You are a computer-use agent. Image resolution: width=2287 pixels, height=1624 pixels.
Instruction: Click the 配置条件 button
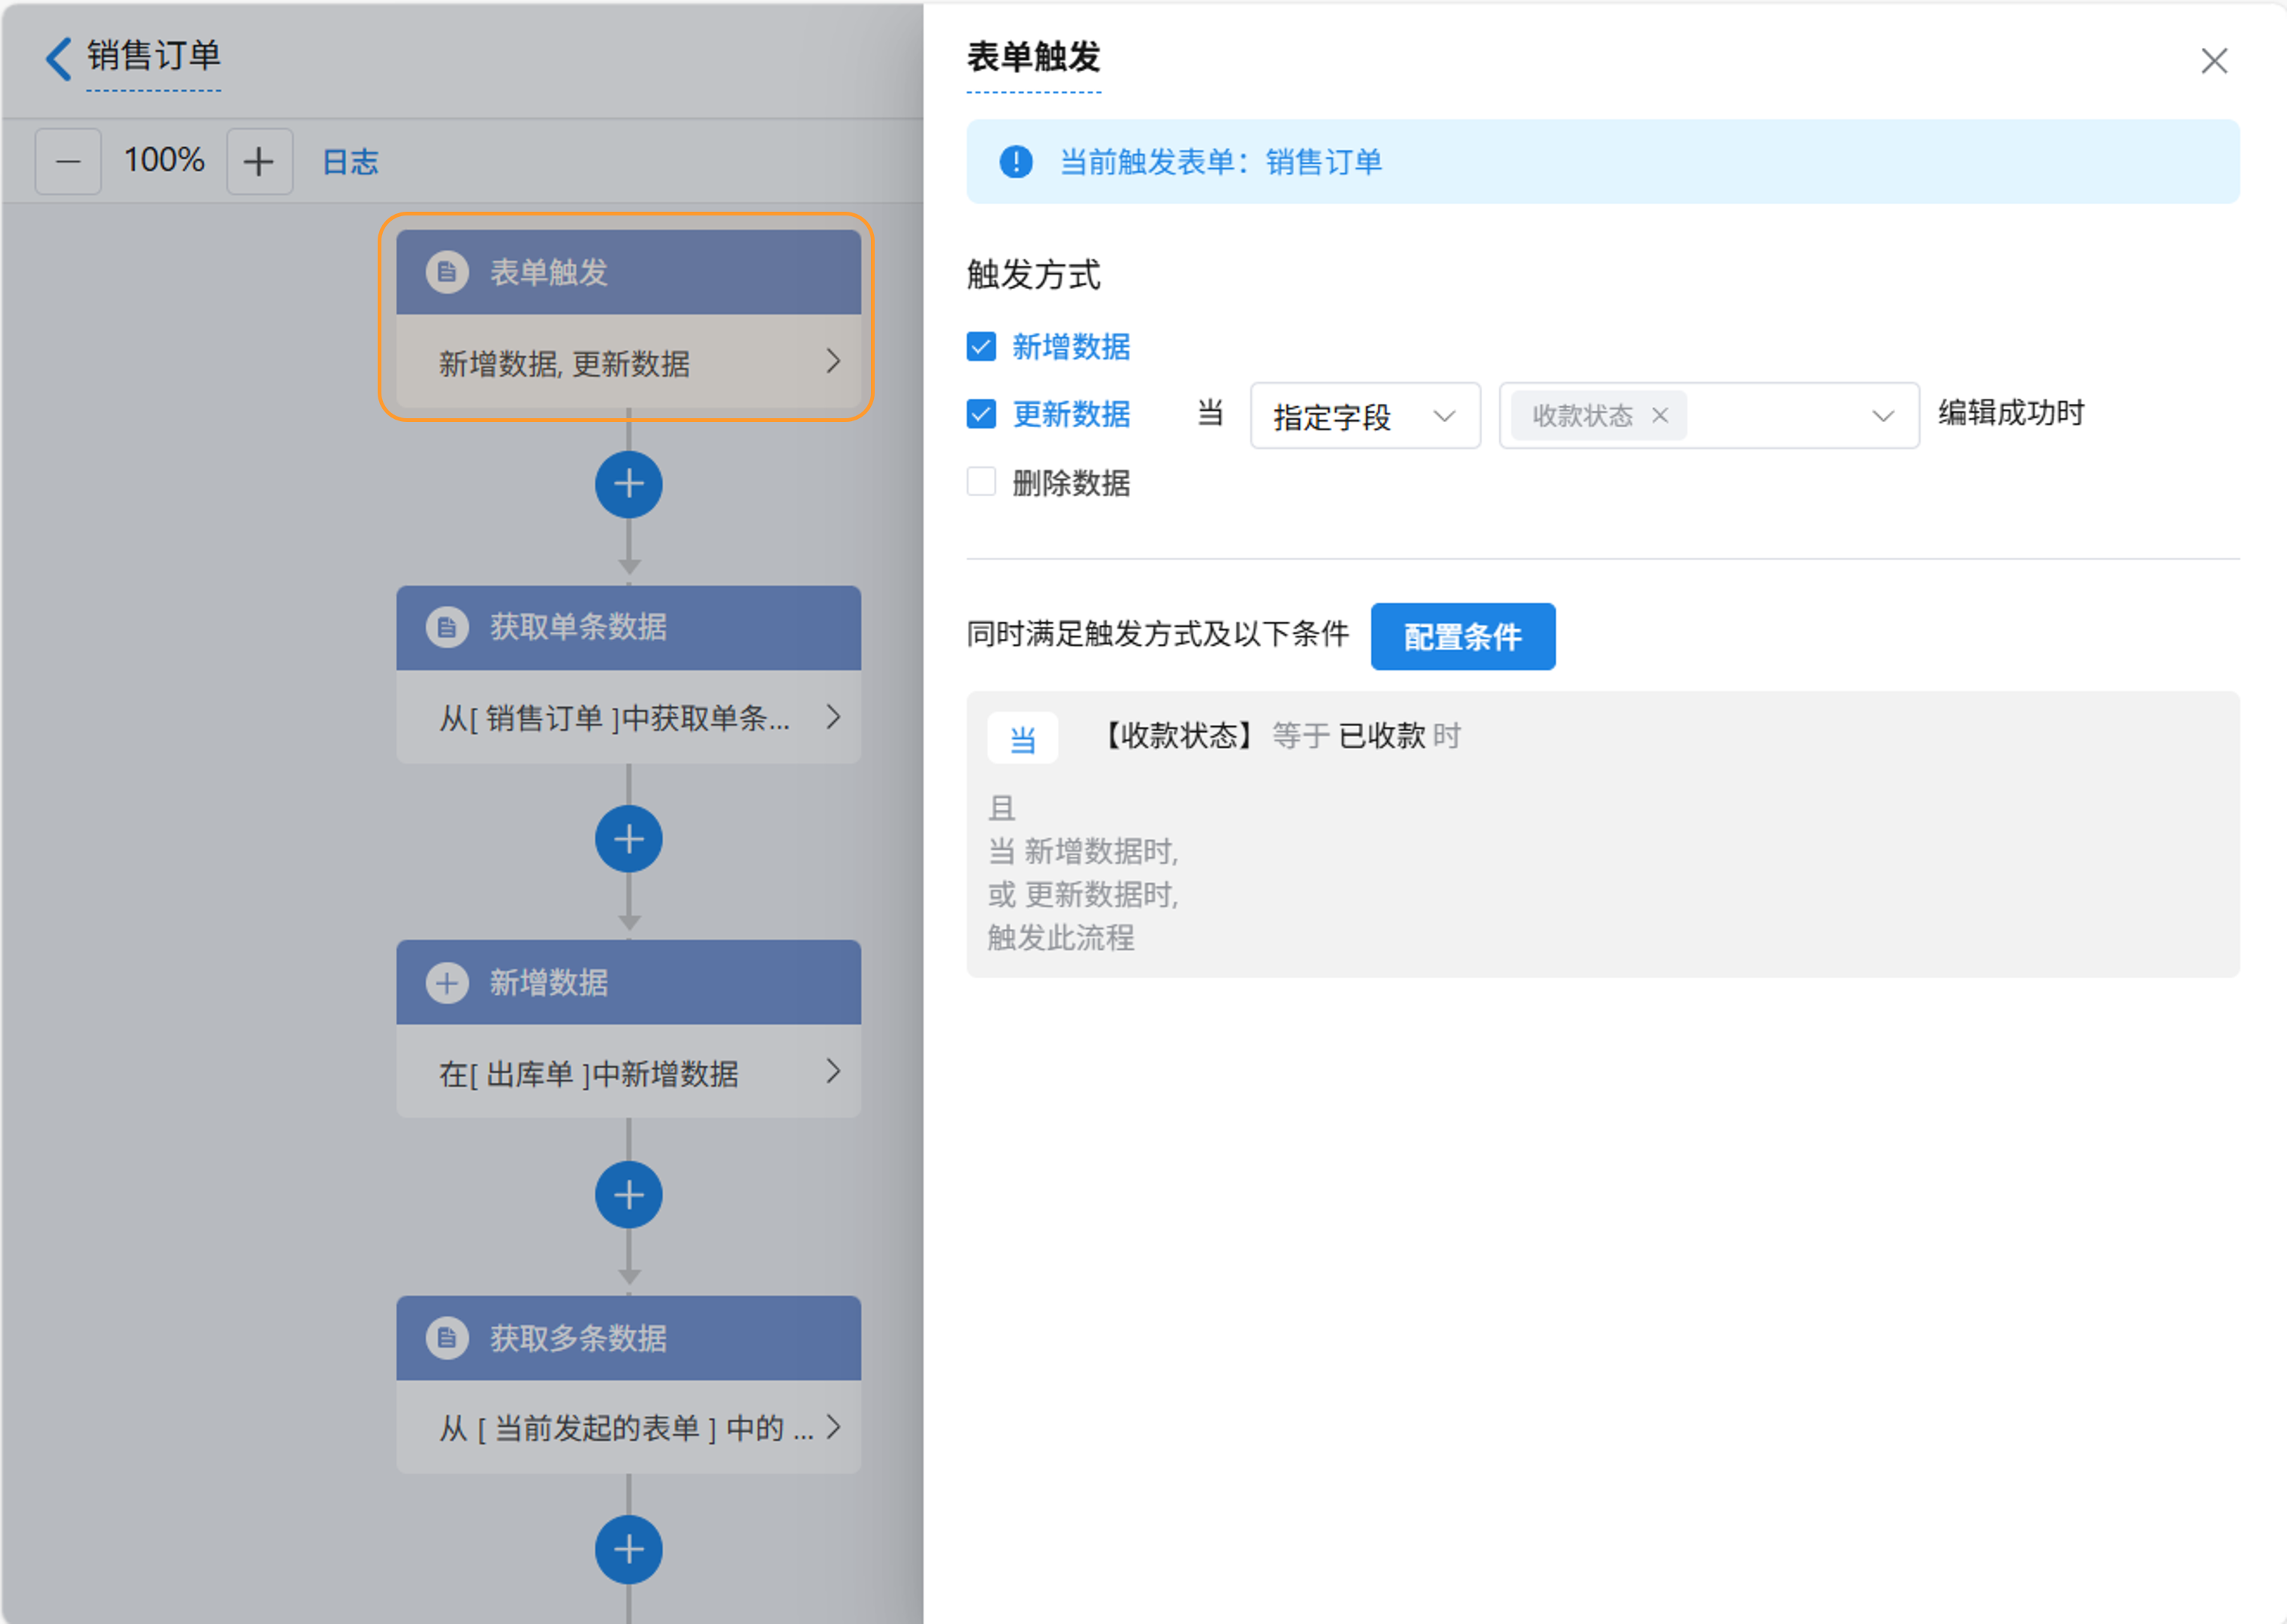pyautogui.click(x=1462, y=636)
